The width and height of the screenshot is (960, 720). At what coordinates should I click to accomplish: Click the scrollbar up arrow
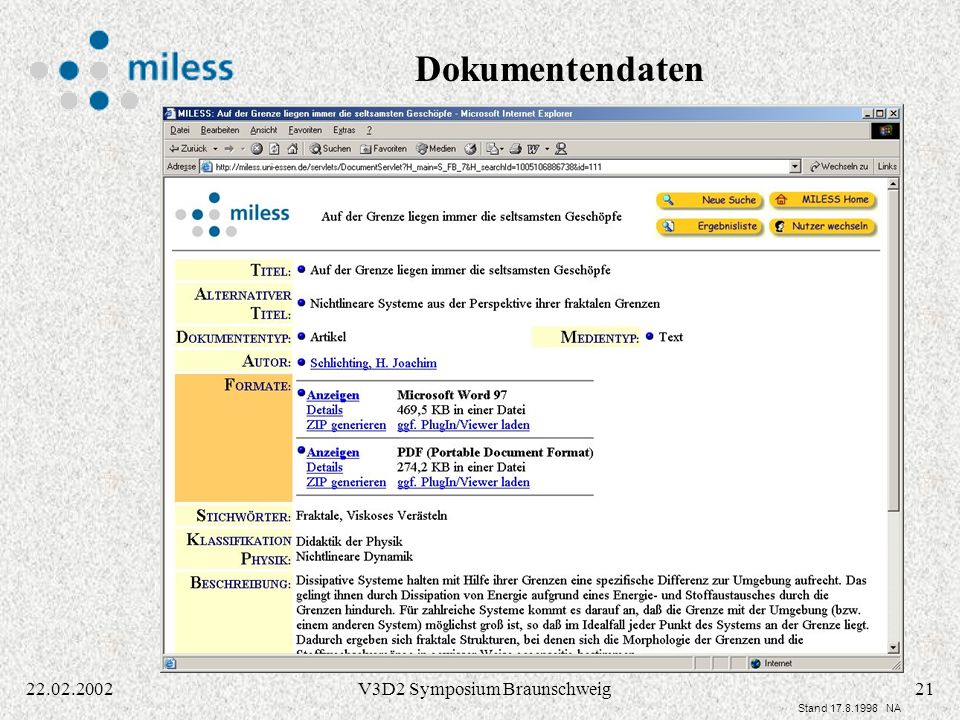[893, 184]
